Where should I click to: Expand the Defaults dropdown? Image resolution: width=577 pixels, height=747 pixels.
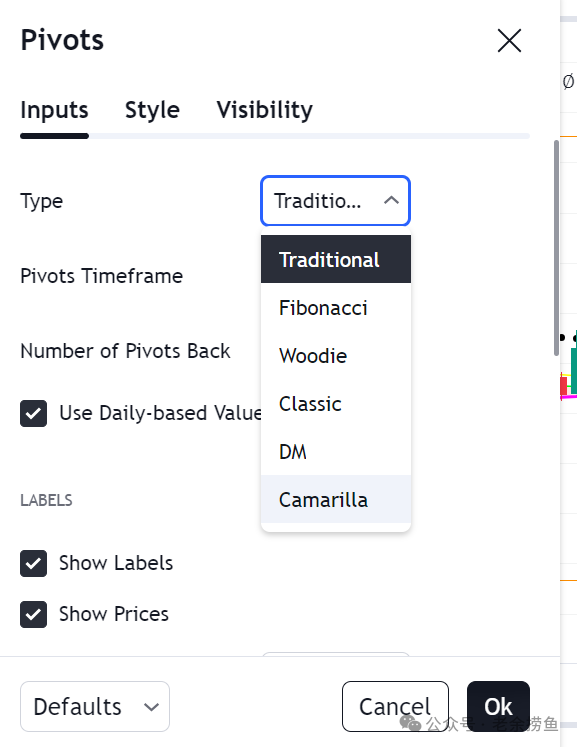tap(95, 707)
